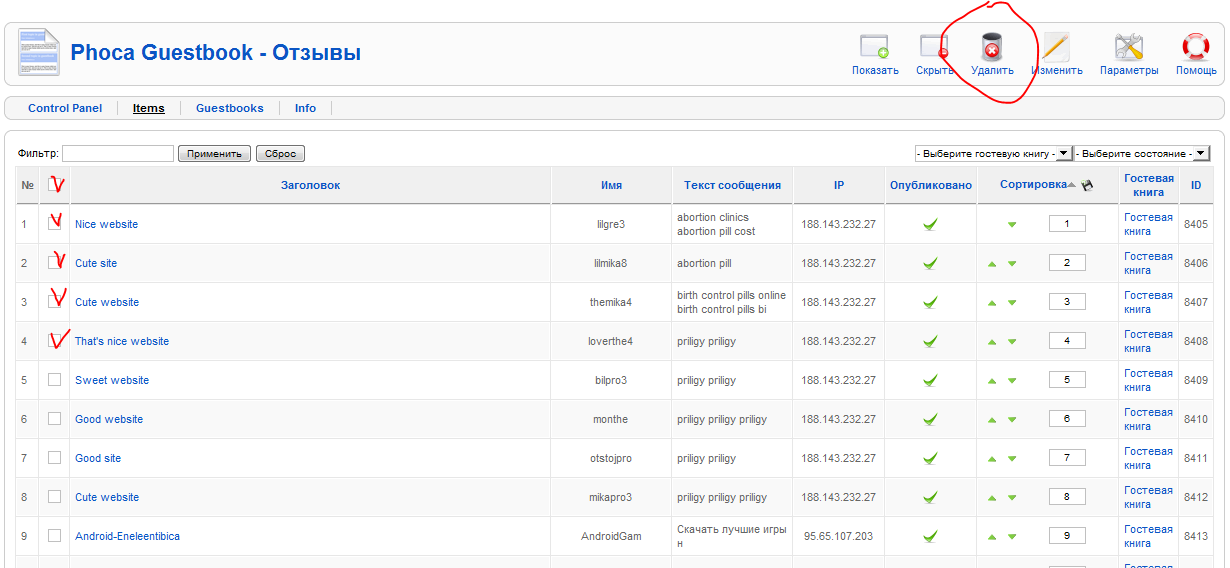Click the Скрыть (Unpublish) toolbar icon
Image resolution: width=1230 pixels, height=568 pixels.
[934, 48]
